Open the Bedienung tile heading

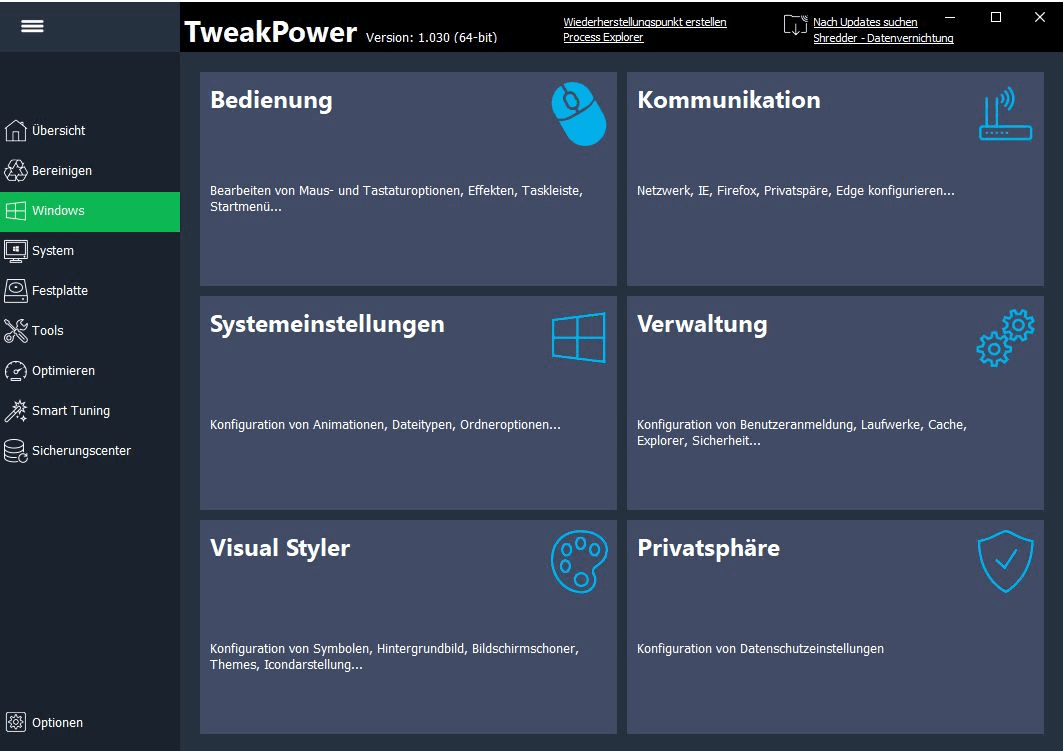[271, 100]
